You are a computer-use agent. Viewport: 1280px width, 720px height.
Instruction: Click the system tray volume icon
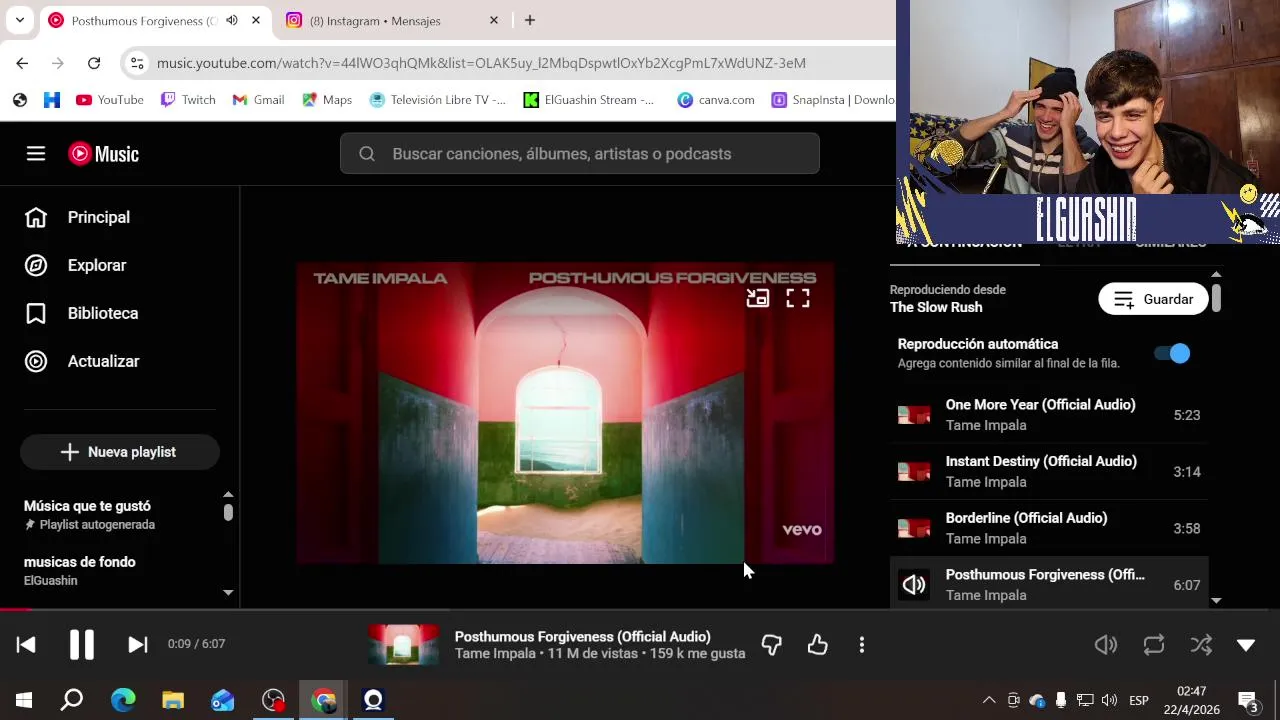pyautogui.click(x=1109, y=700)
